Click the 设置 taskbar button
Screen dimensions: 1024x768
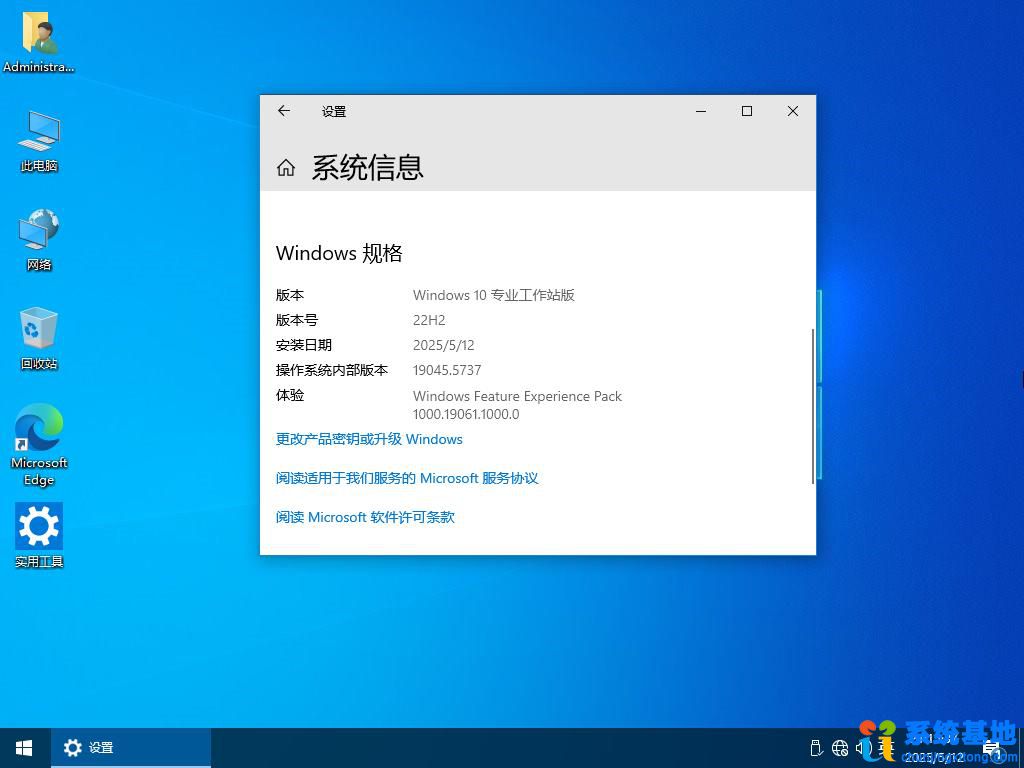pos(131,748)
